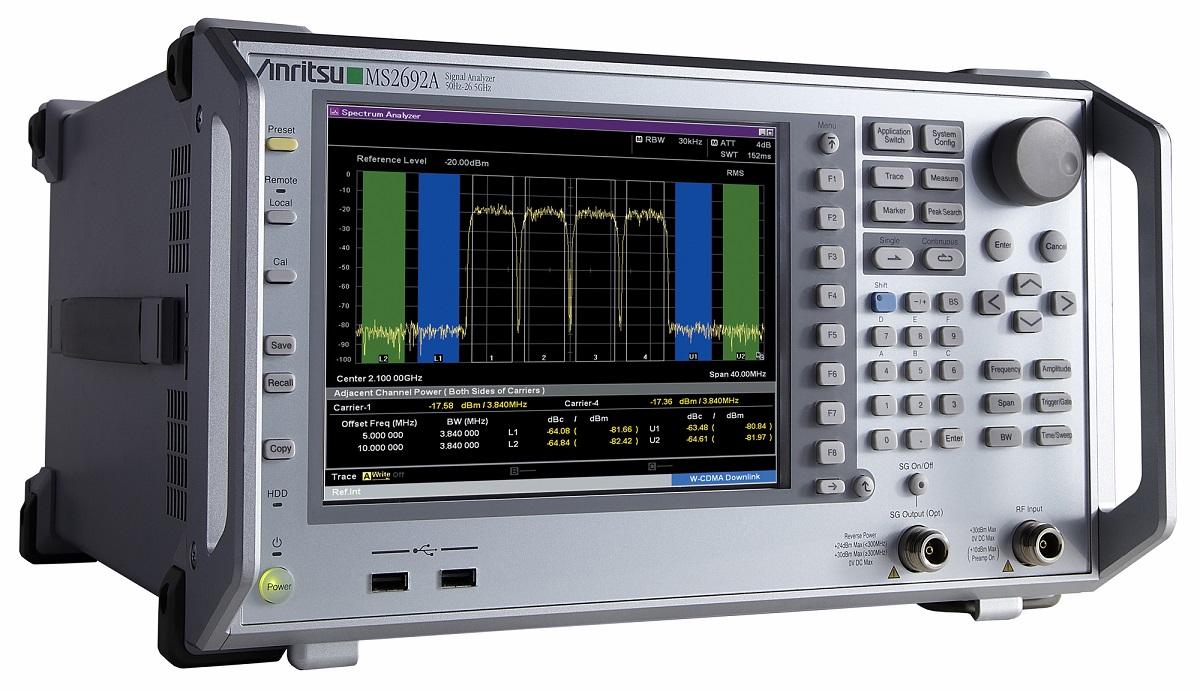Select soft key F1

coord(829,179)
